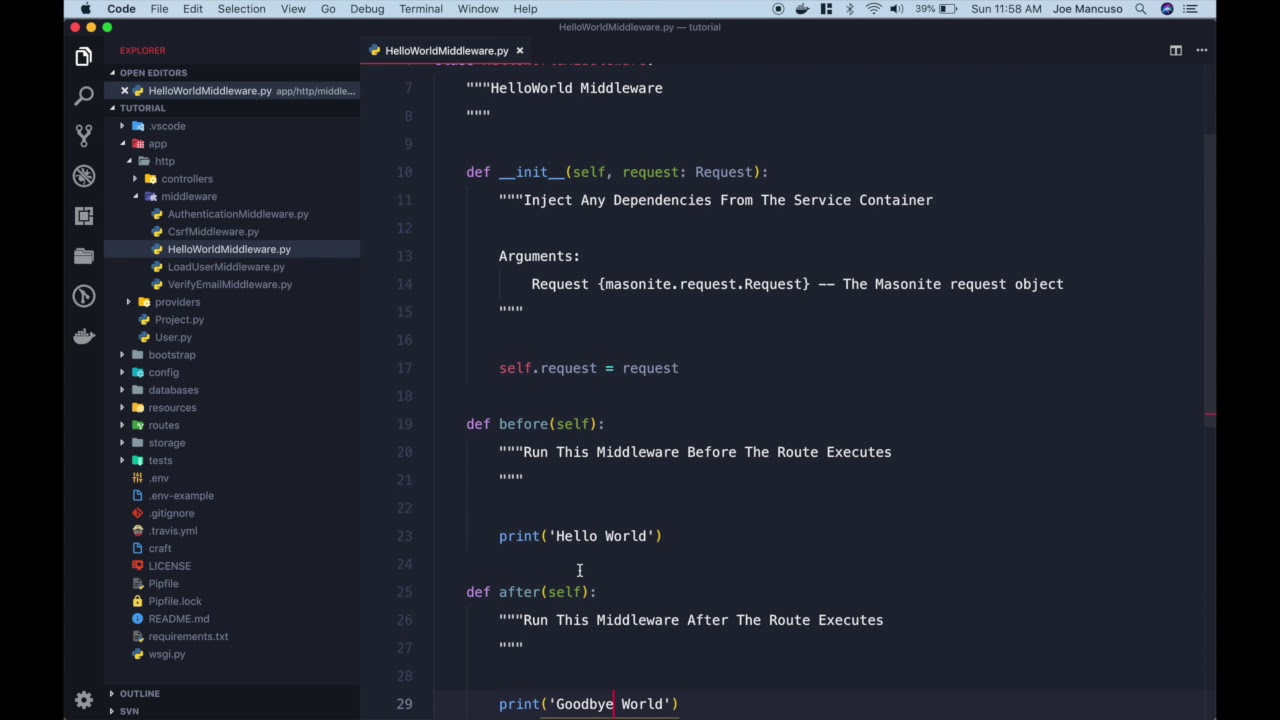Click line number 29 in gutter
Image resolution: width=1280 pixels, height=720 pixels.
click(404, 704)
